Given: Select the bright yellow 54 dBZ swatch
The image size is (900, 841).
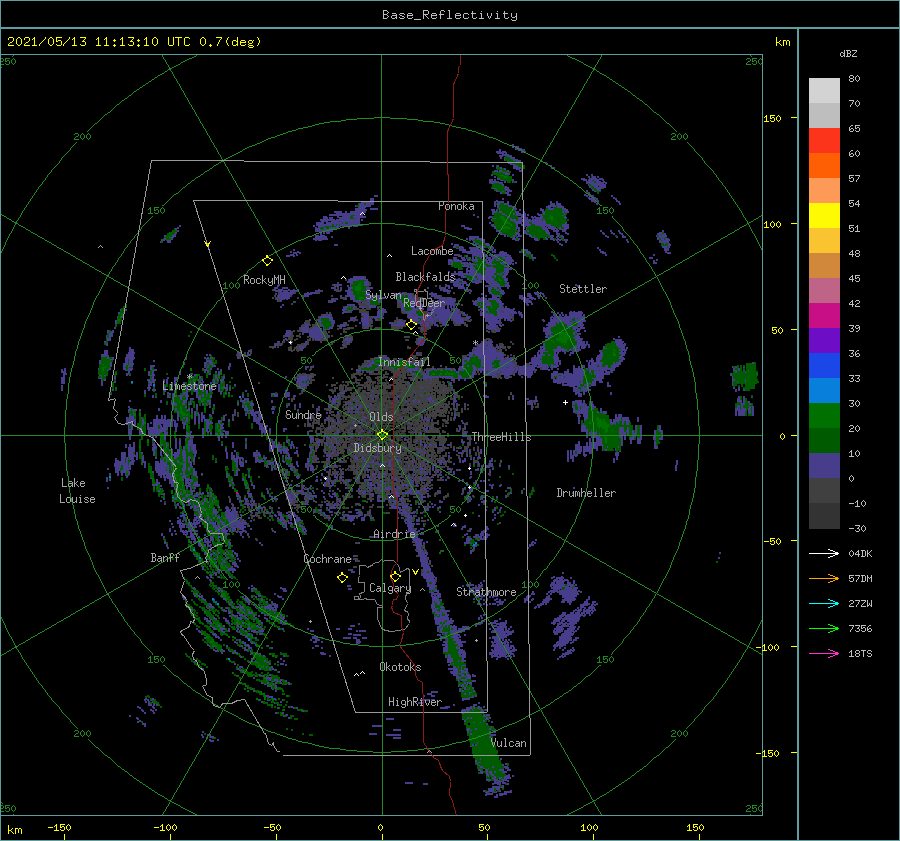Looking at the screenshot, I should point(824,216).
